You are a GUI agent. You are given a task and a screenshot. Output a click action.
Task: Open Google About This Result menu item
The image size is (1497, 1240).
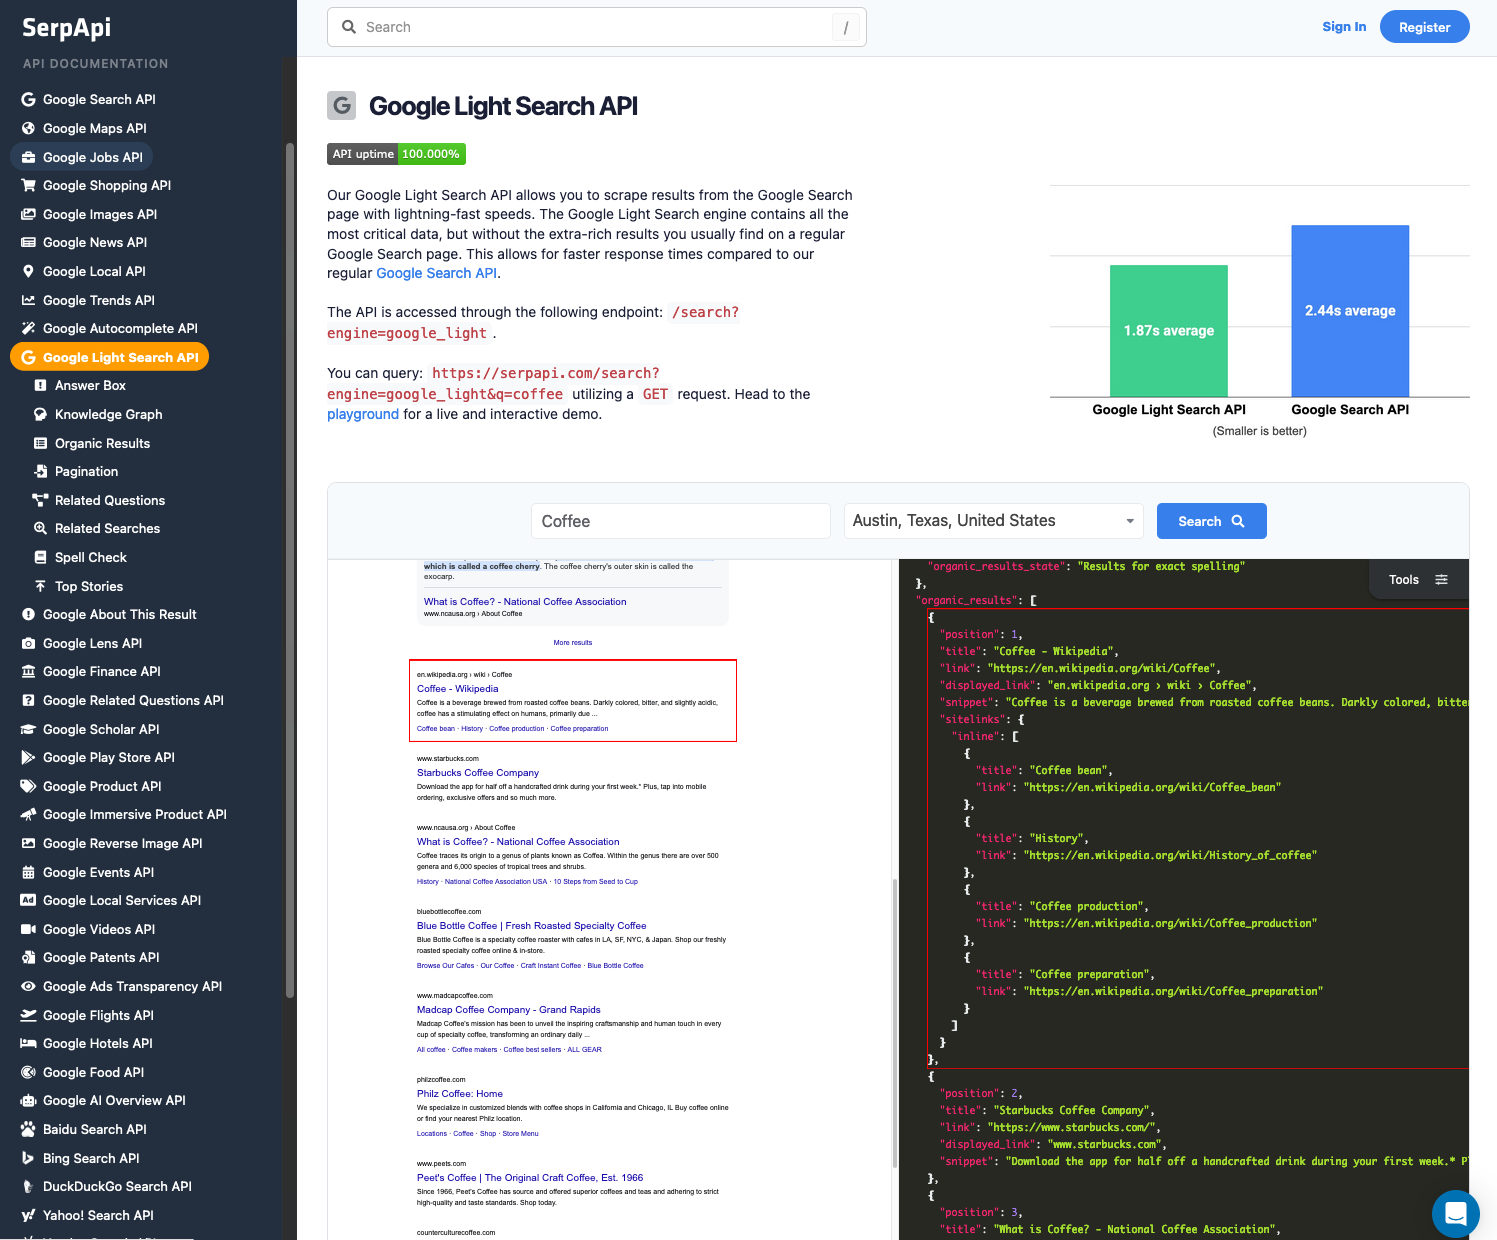coord(119,614)
